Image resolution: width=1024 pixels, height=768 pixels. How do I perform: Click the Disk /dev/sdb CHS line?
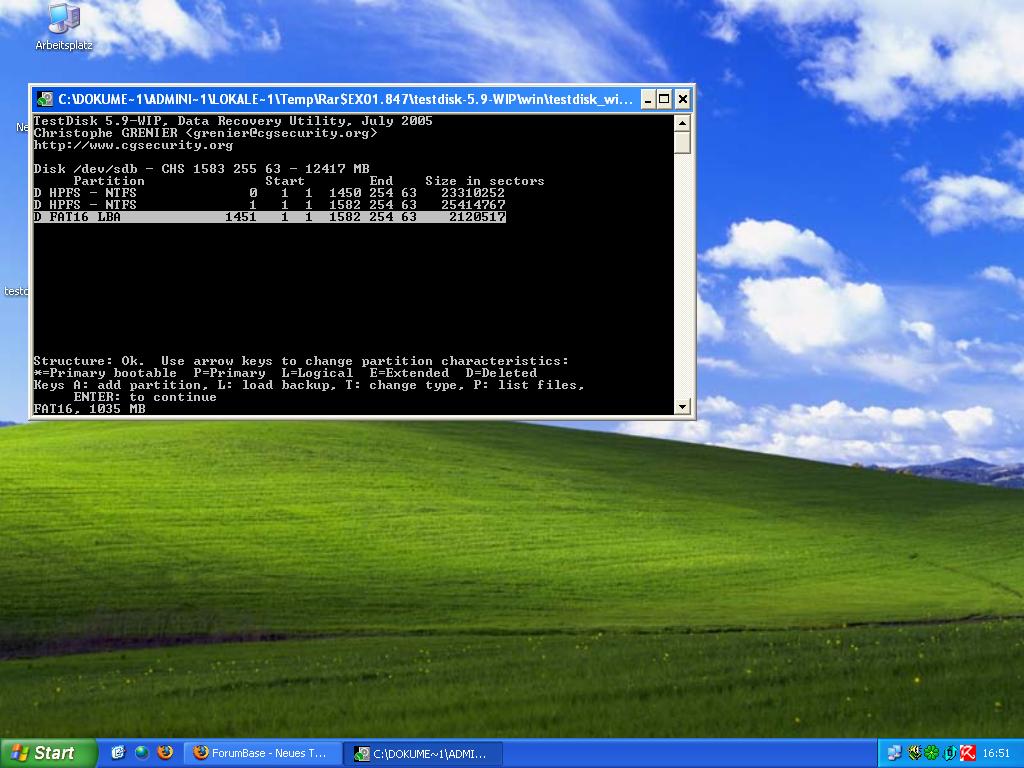[202, 168]
